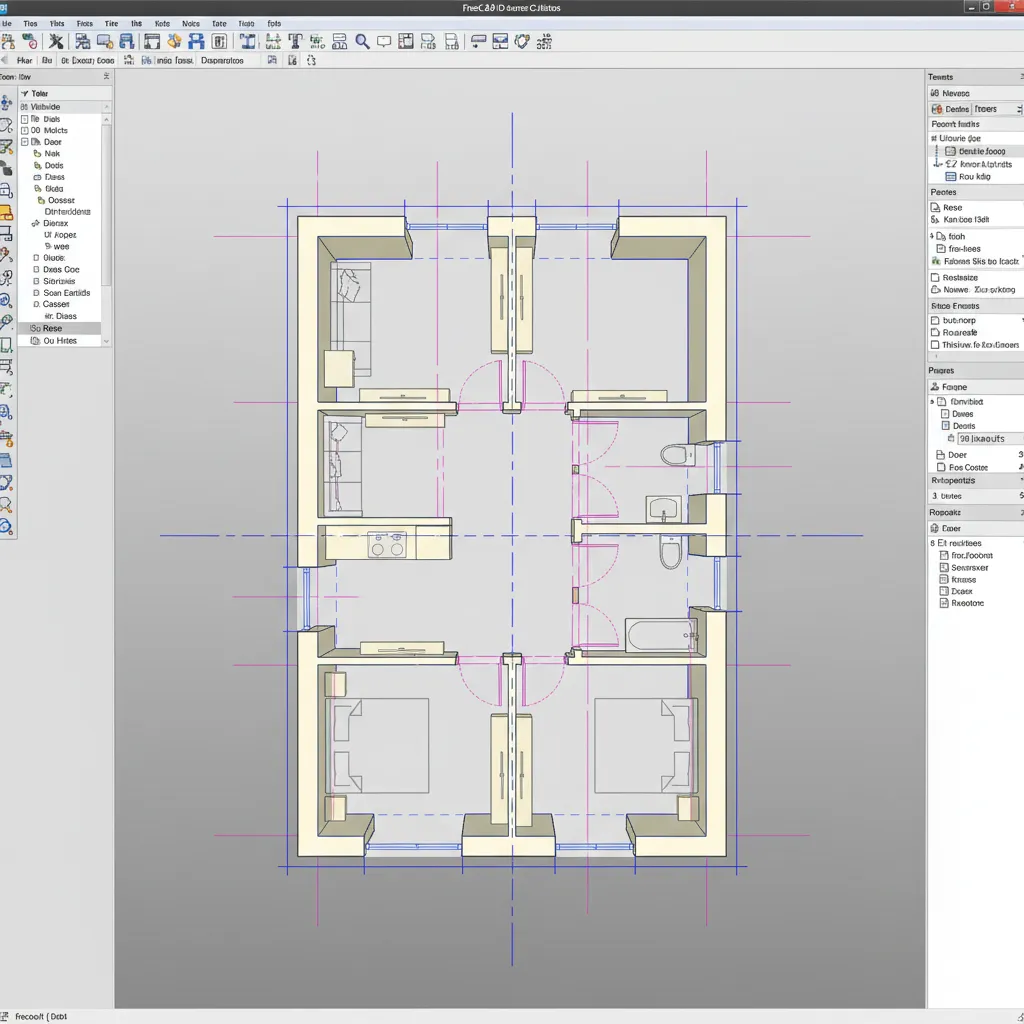
Task: Click the orange parts icon in toolbar
Action: pyautogui.click(x=174, y=42)
